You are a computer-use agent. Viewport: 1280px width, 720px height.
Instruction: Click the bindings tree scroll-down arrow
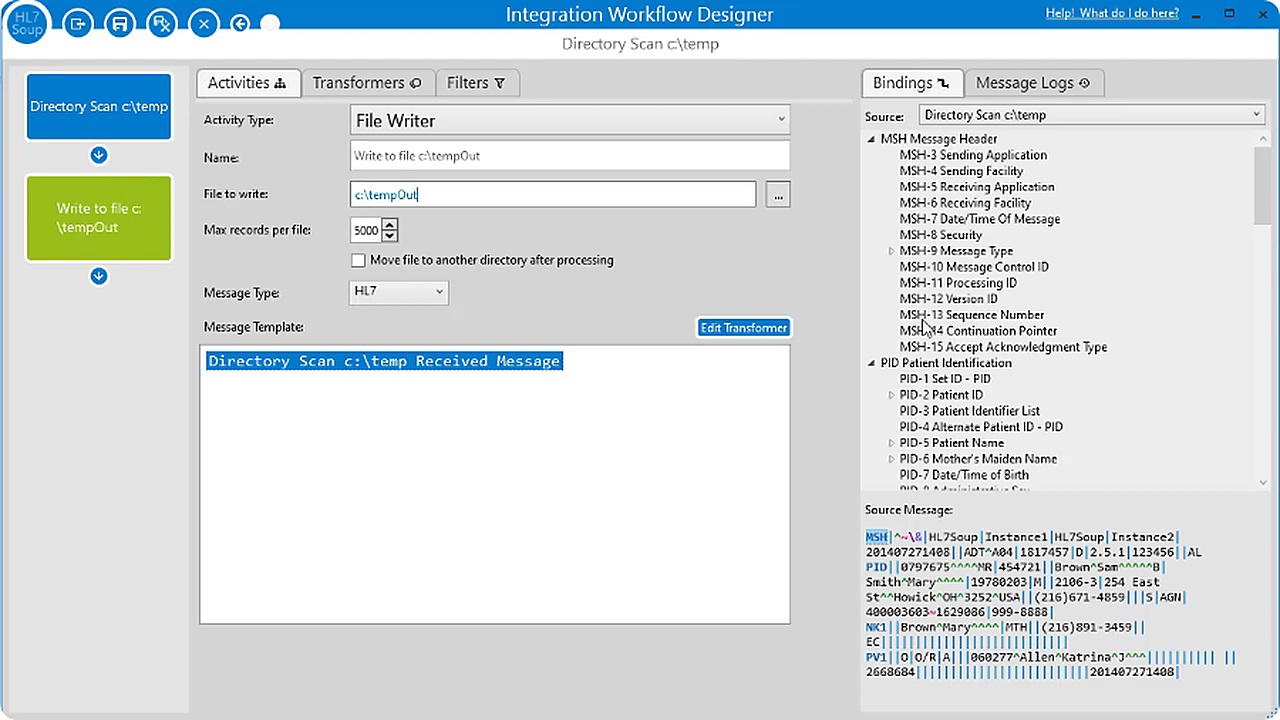point(1262,482)
